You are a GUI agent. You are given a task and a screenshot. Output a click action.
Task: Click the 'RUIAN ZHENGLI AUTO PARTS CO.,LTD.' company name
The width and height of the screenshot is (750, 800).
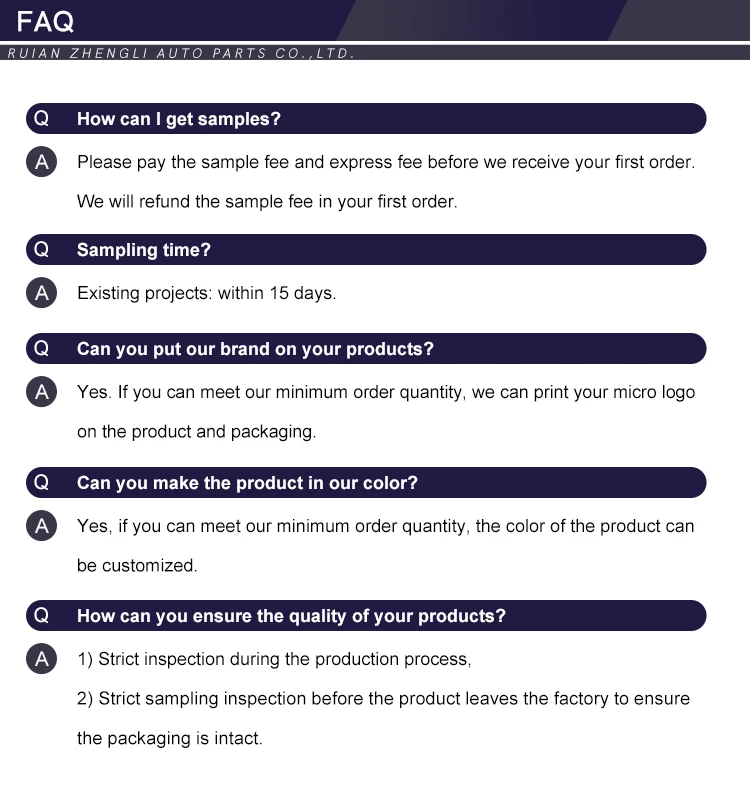click(181, 53)
